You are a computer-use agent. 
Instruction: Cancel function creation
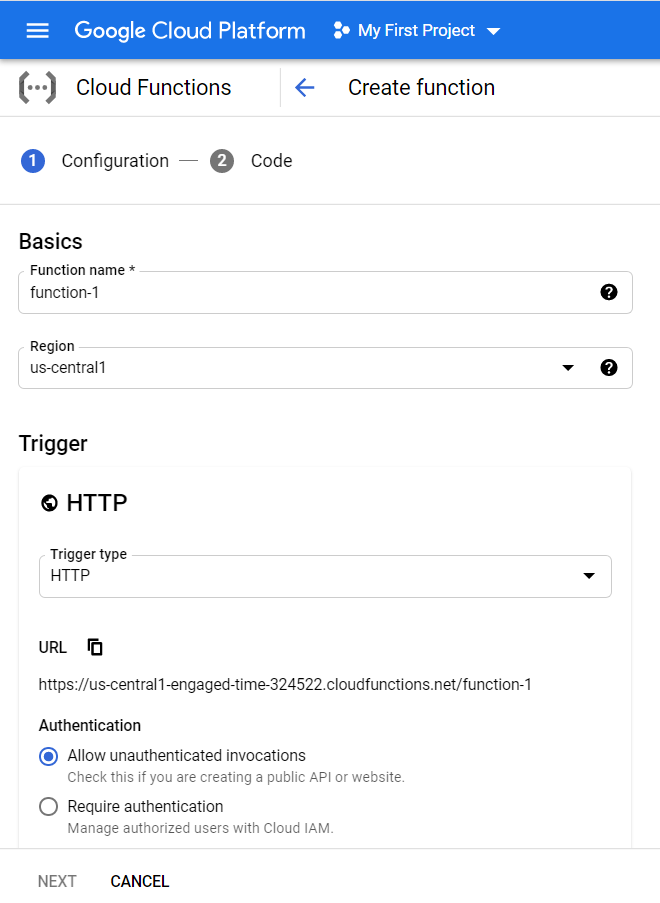point(139,881)
